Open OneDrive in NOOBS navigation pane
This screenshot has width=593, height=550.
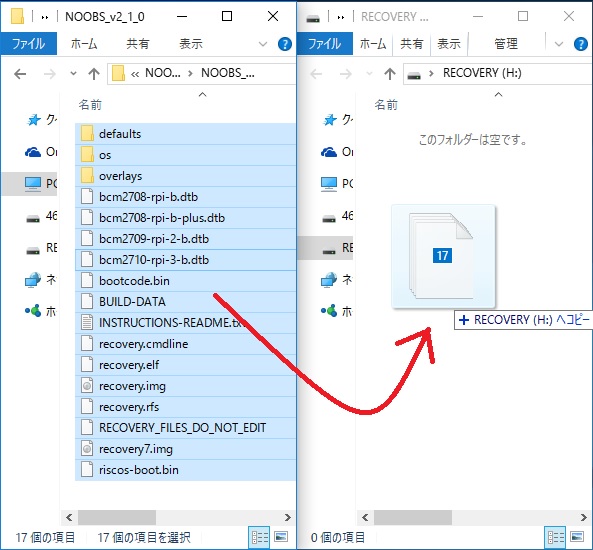42,152
